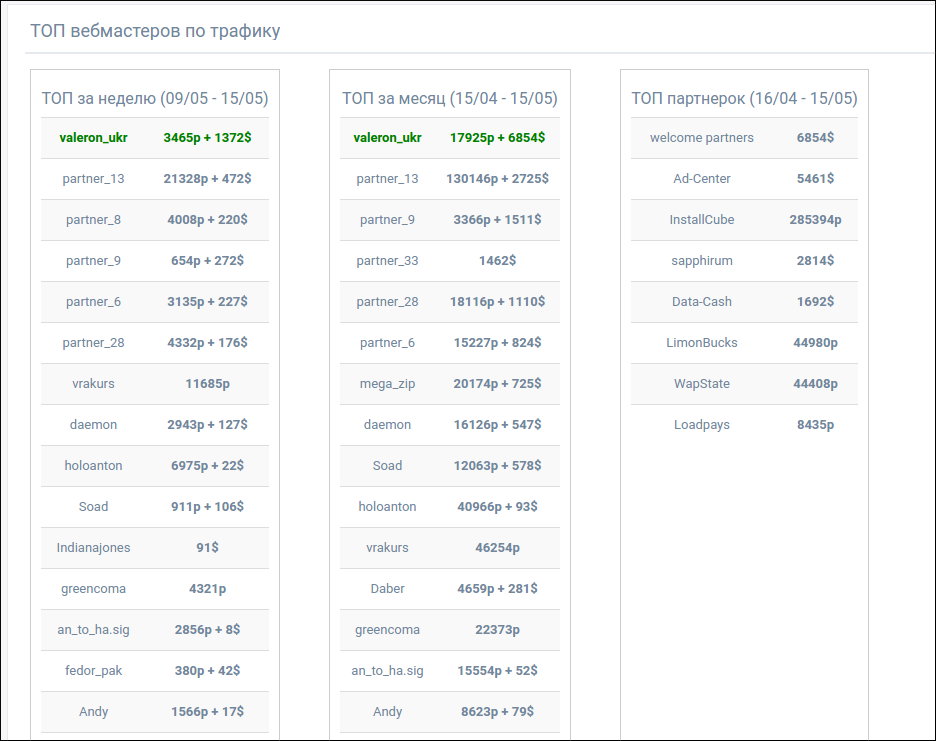The width and height of the screenshot is (936, 741).
Task: Click the value '285394р'
Action: pos(815,220)
